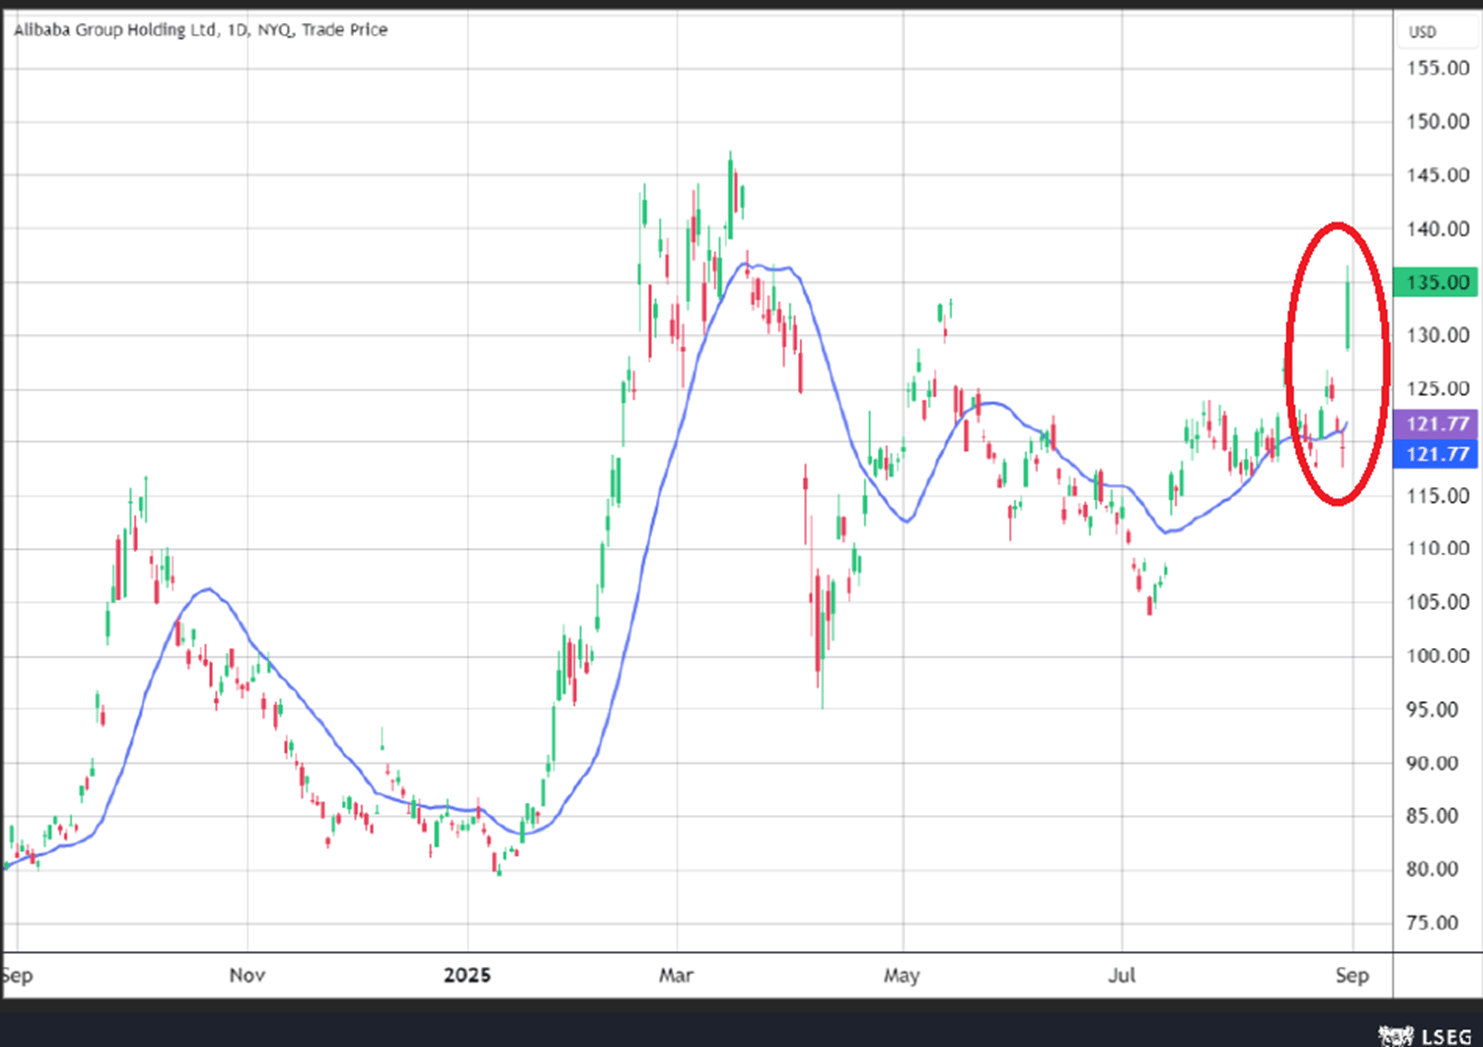
Task: Click the rightmost Sep date axis label
Action: [x=1352, y=975]
